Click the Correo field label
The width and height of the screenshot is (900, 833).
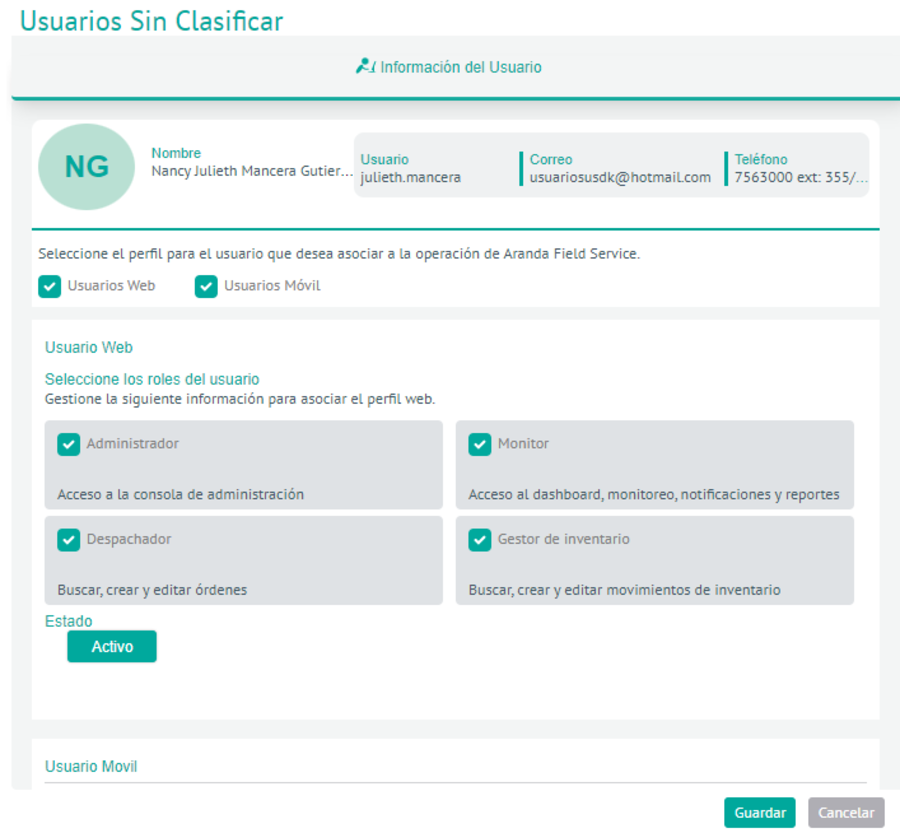[550, 160]
